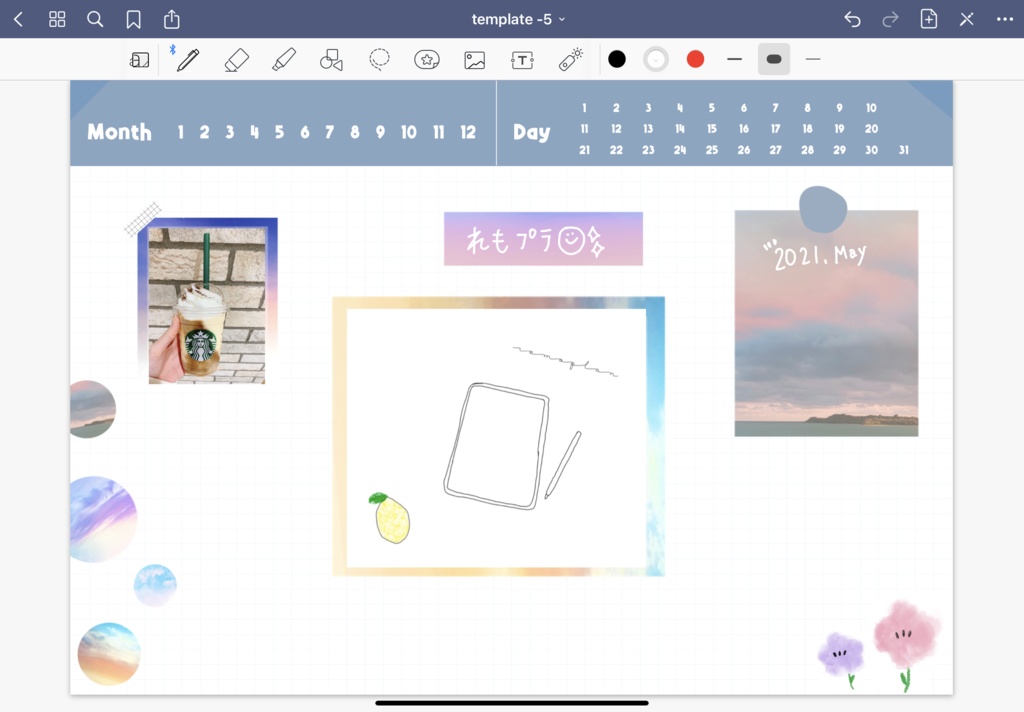
Task: Select the Image insert tool
Action: (x=474, y=60)
